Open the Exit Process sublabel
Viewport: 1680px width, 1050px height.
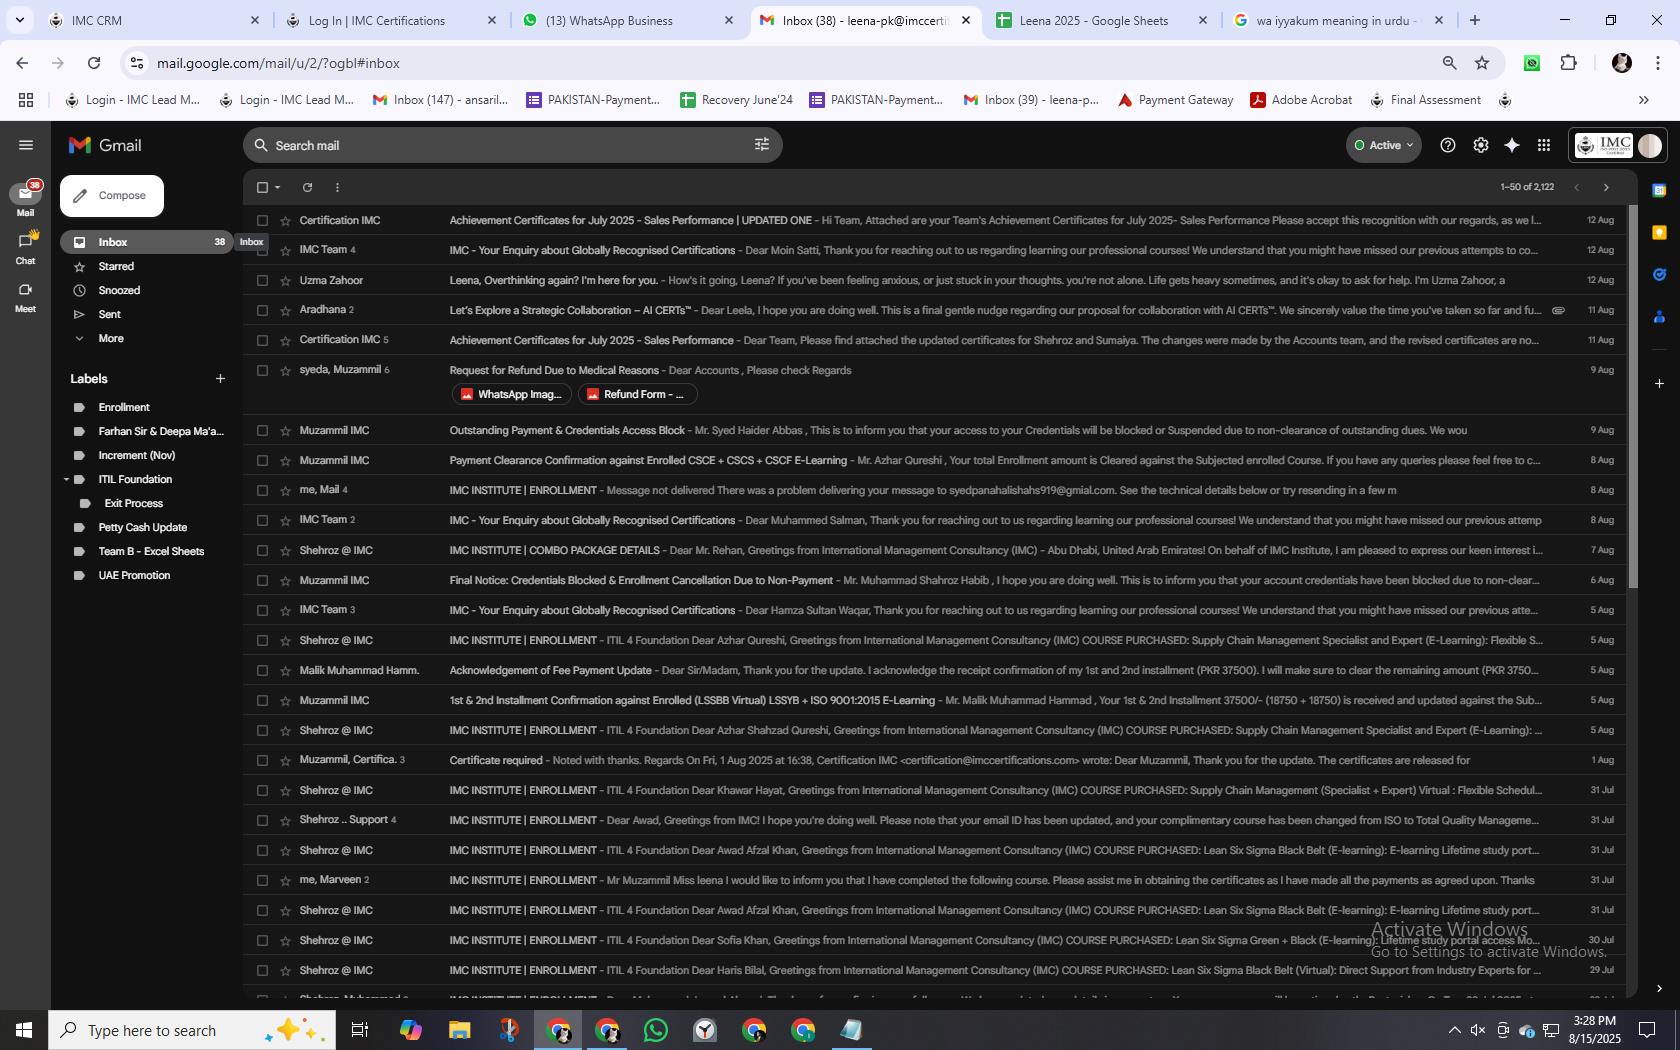[x=133, y=503]
